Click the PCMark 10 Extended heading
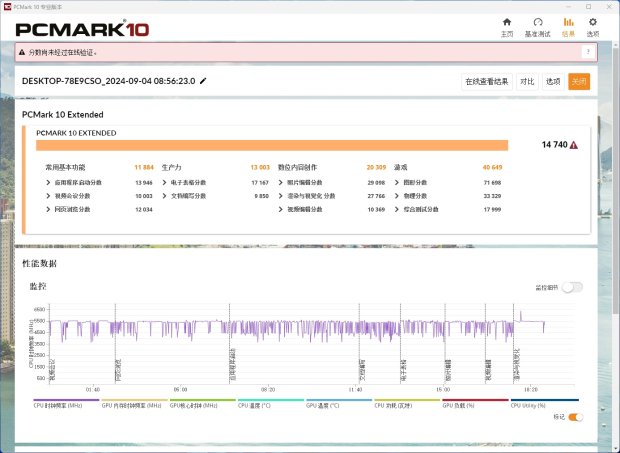Screen dimensions: 620x453 [x=63, y=115]
